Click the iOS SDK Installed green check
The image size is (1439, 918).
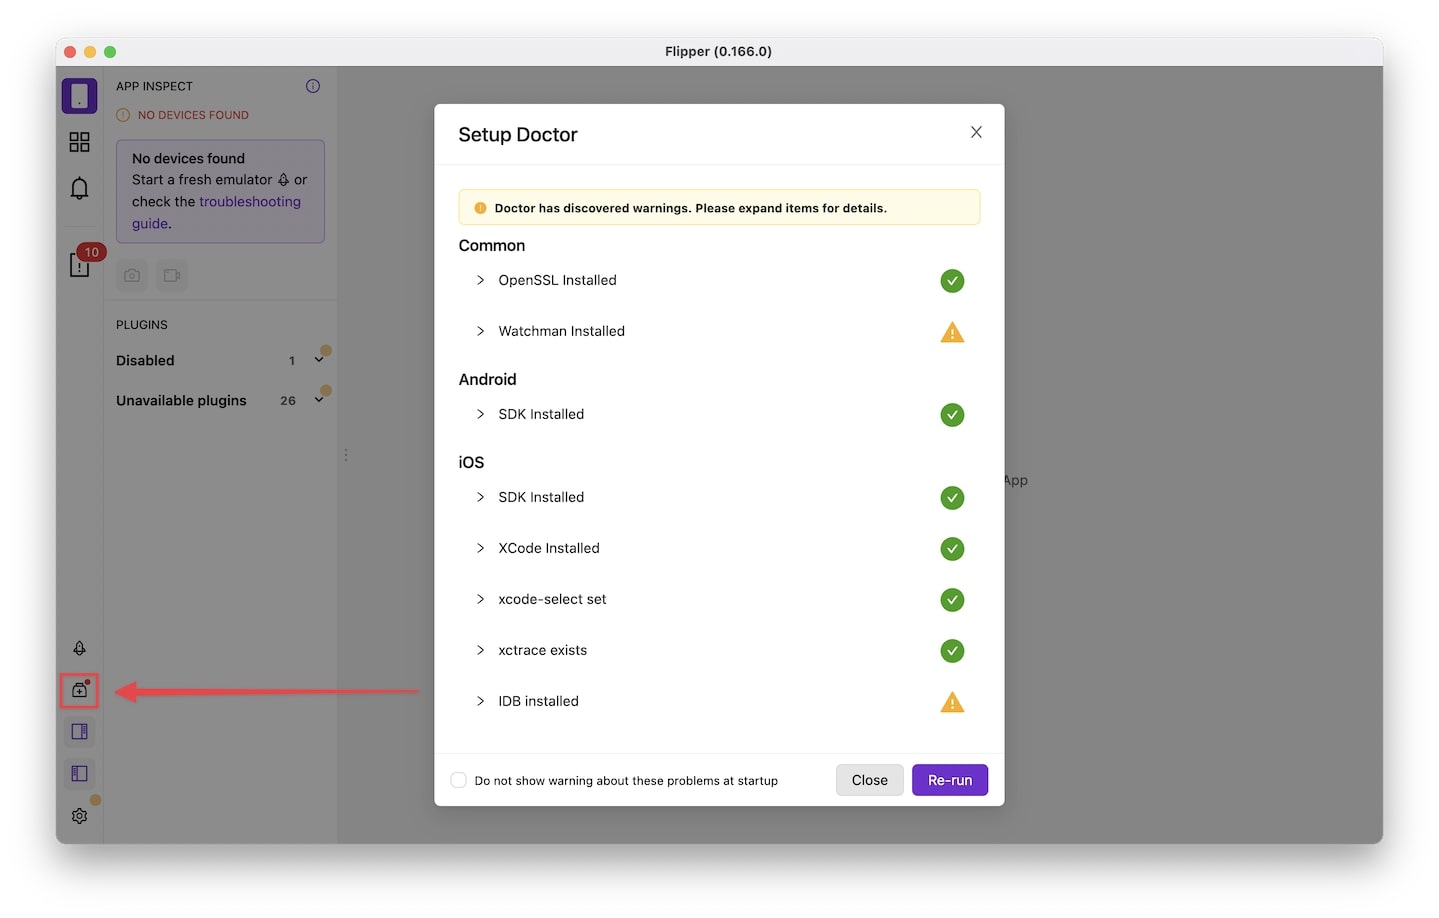pos(952,498)
